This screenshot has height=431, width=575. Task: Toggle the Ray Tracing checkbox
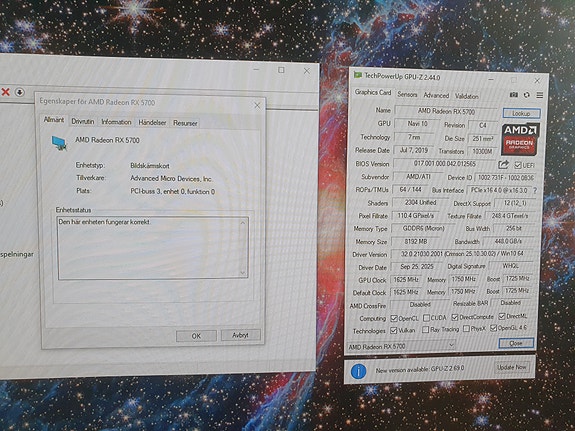425,330
